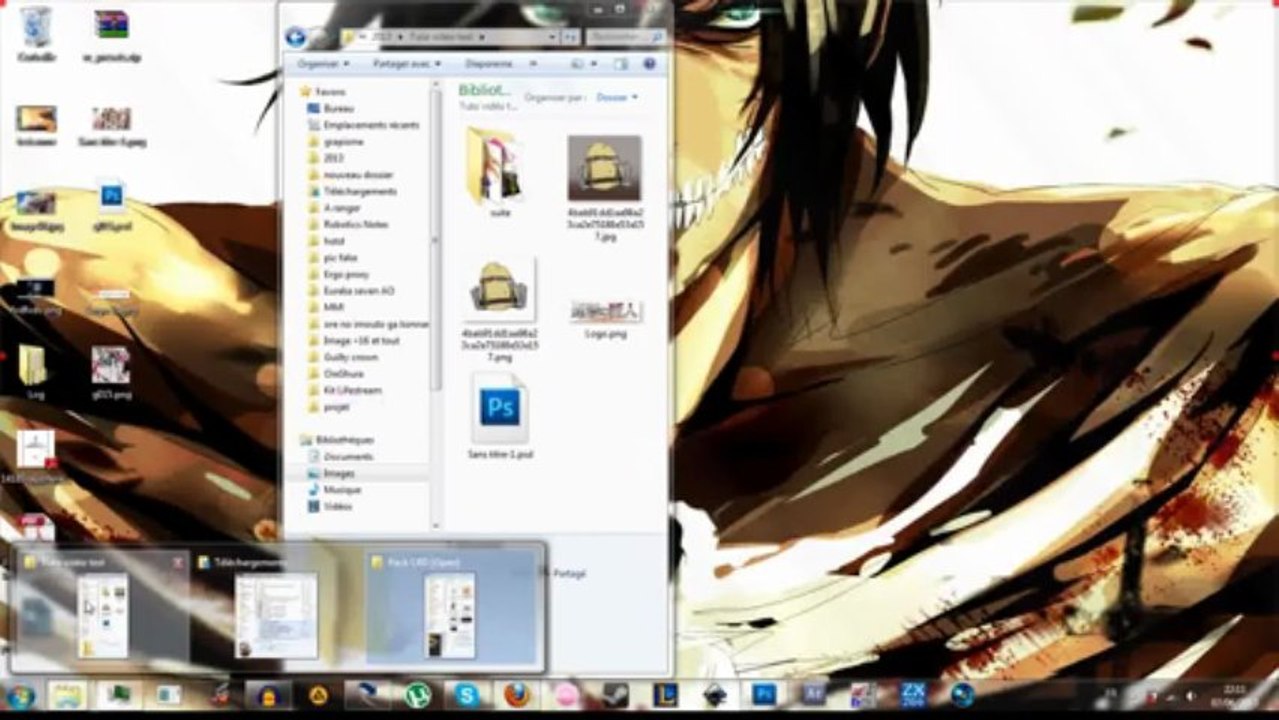Expand the address bar history dropdown
The image size is (1279, 720).
pyautogui.click(x=553, y=37)
